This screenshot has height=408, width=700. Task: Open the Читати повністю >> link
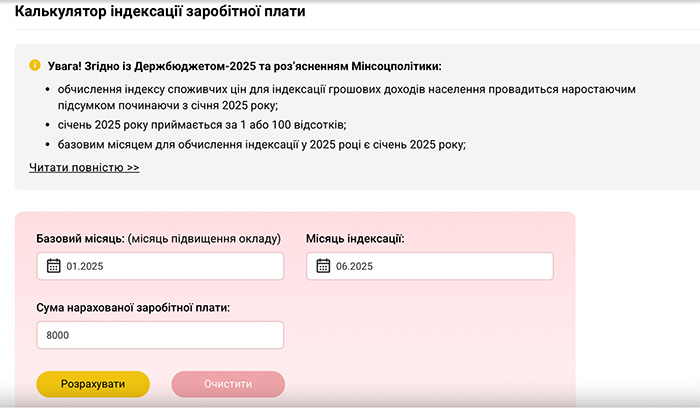point(84,167)
